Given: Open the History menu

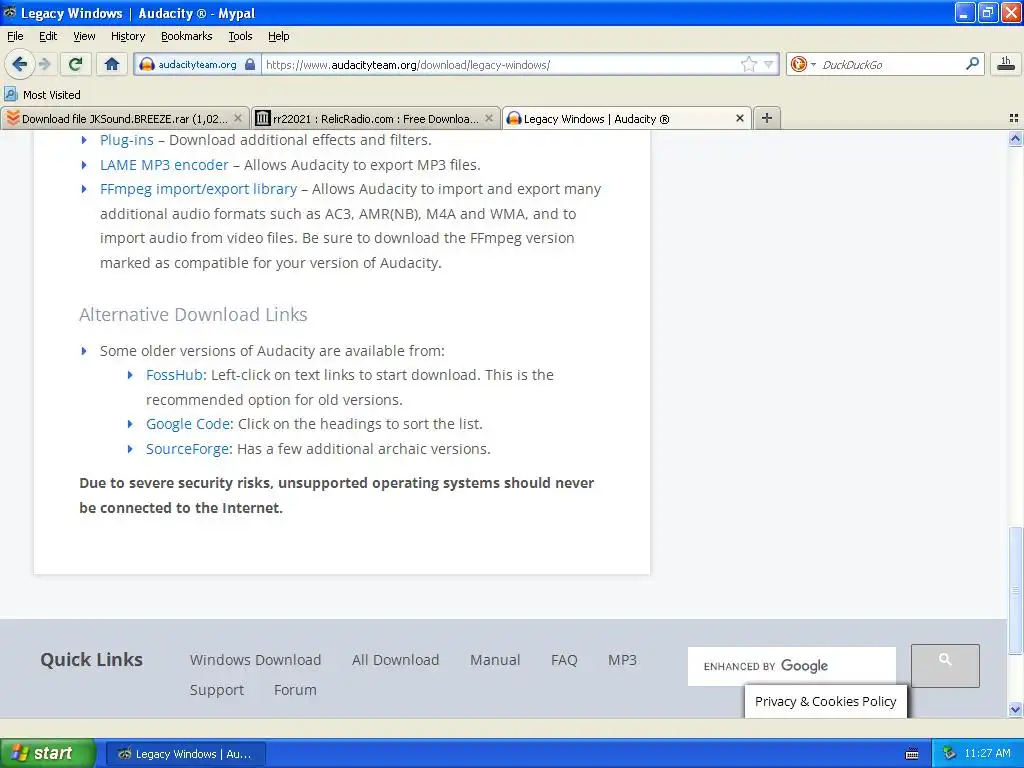Looking at the screenshot, I should pos(127,36).
